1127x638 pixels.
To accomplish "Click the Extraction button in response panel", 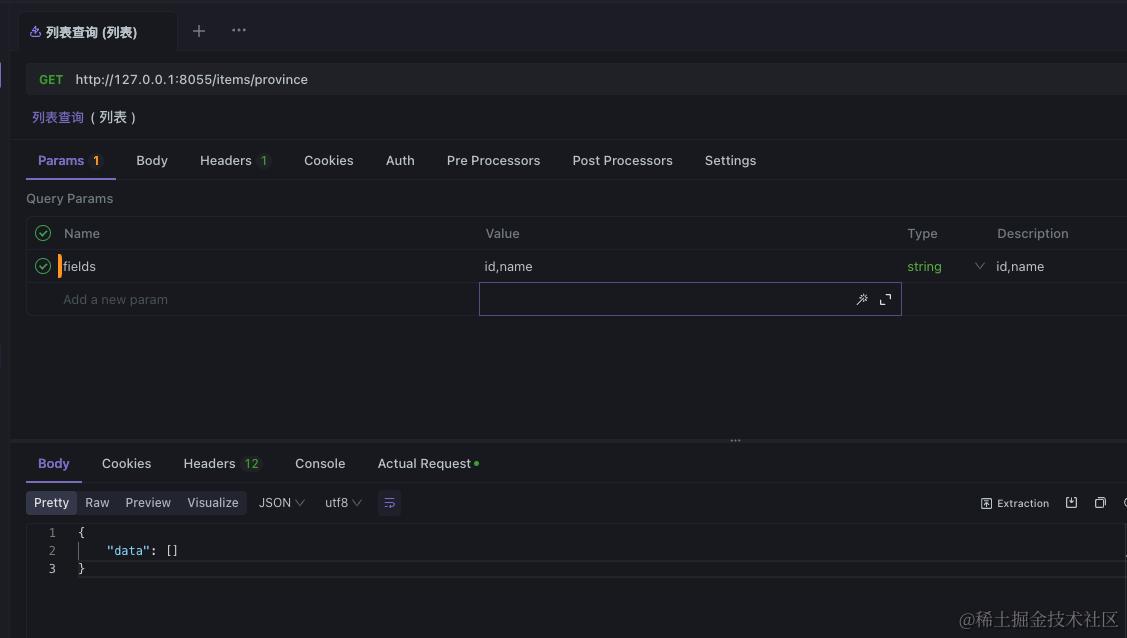I will click(x=1015, y=503).
